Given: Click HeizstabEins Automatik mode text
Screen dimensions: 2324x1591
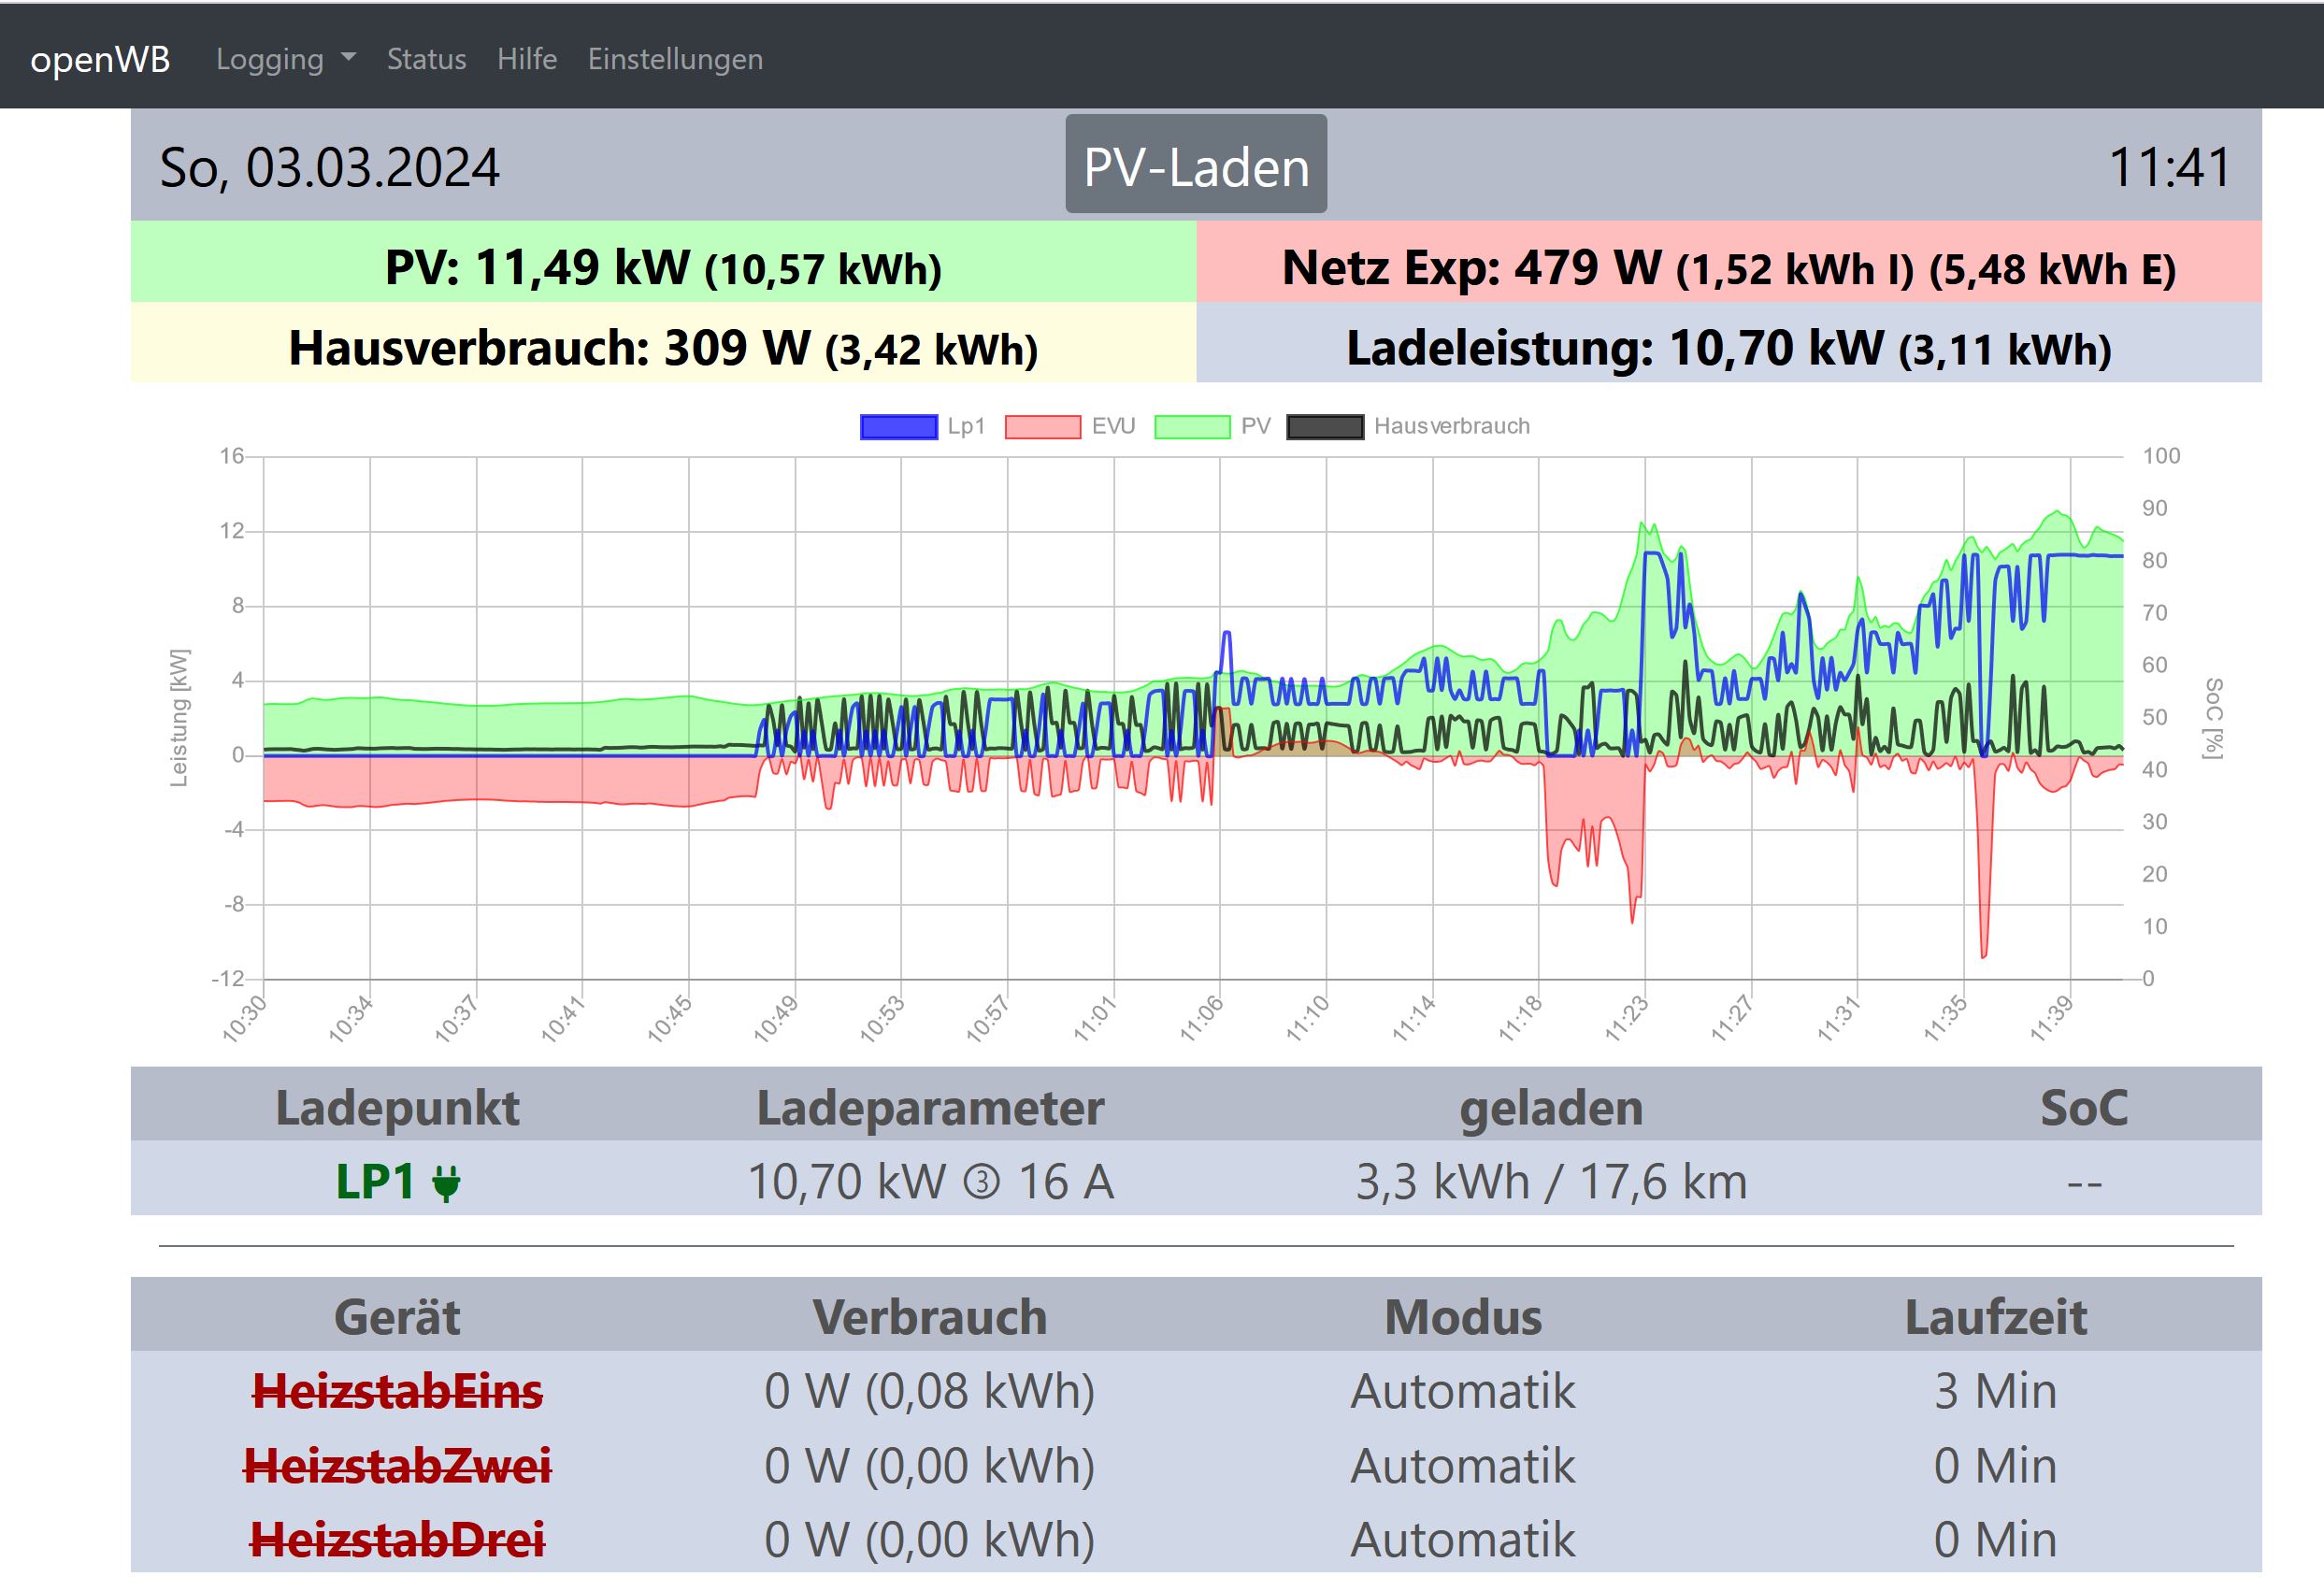Looking at the screenshot, I should coord(1462,1391).
